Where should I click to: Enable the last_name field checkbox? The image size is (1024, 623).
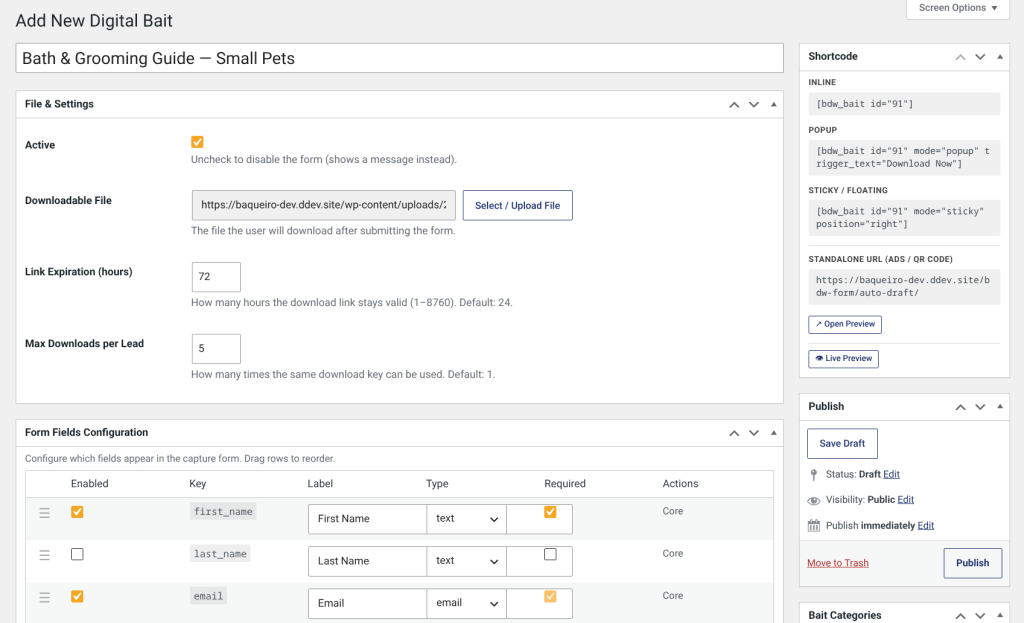(x=77, y=554)
